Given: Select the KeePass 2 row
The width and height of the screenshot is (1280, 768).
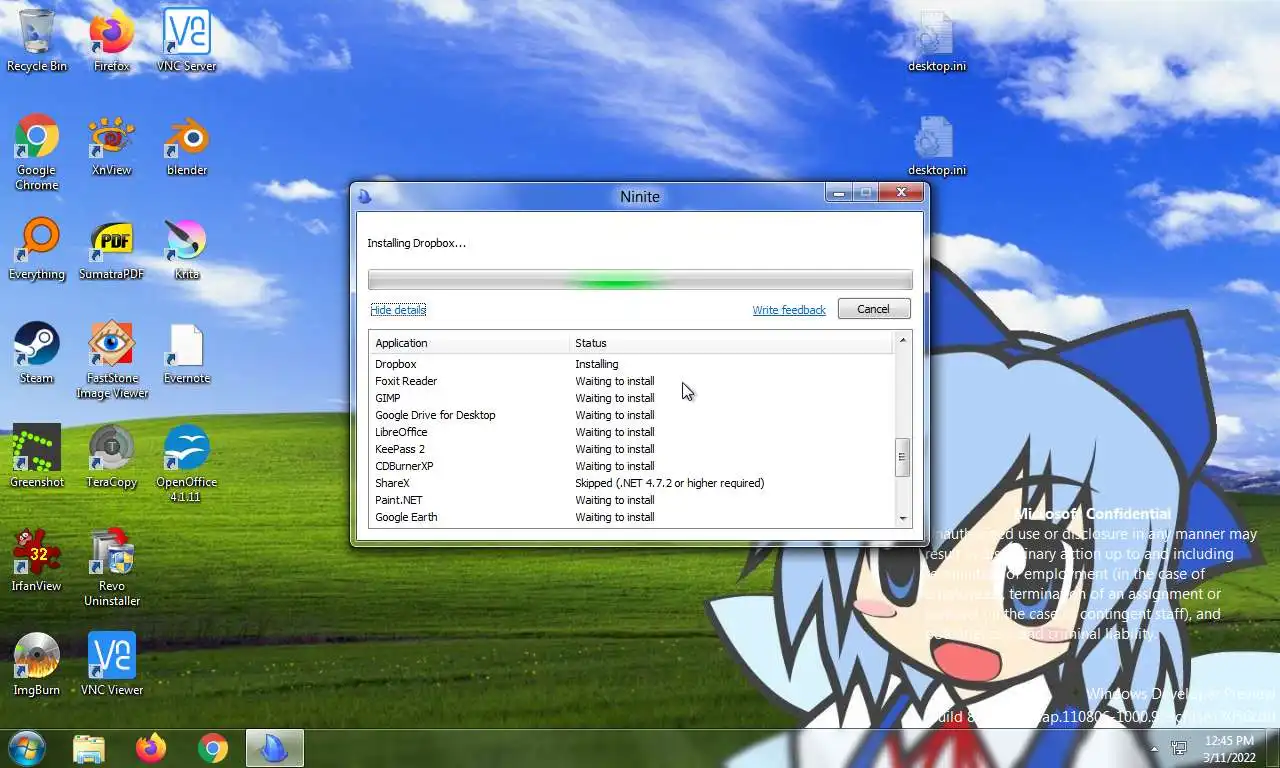Looking at the screenshot, I should click(631, 449).
